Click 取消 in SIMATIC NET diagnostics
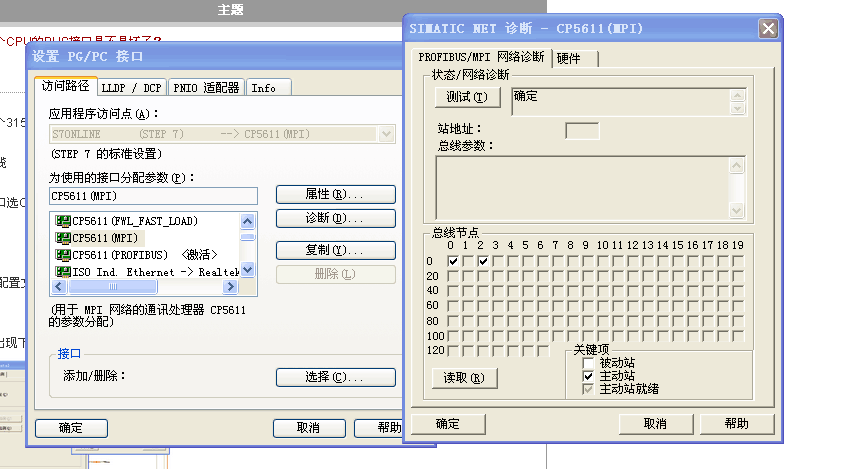This screenshot has width=842, height=469. pyautogui.click(x=656, y=424)
